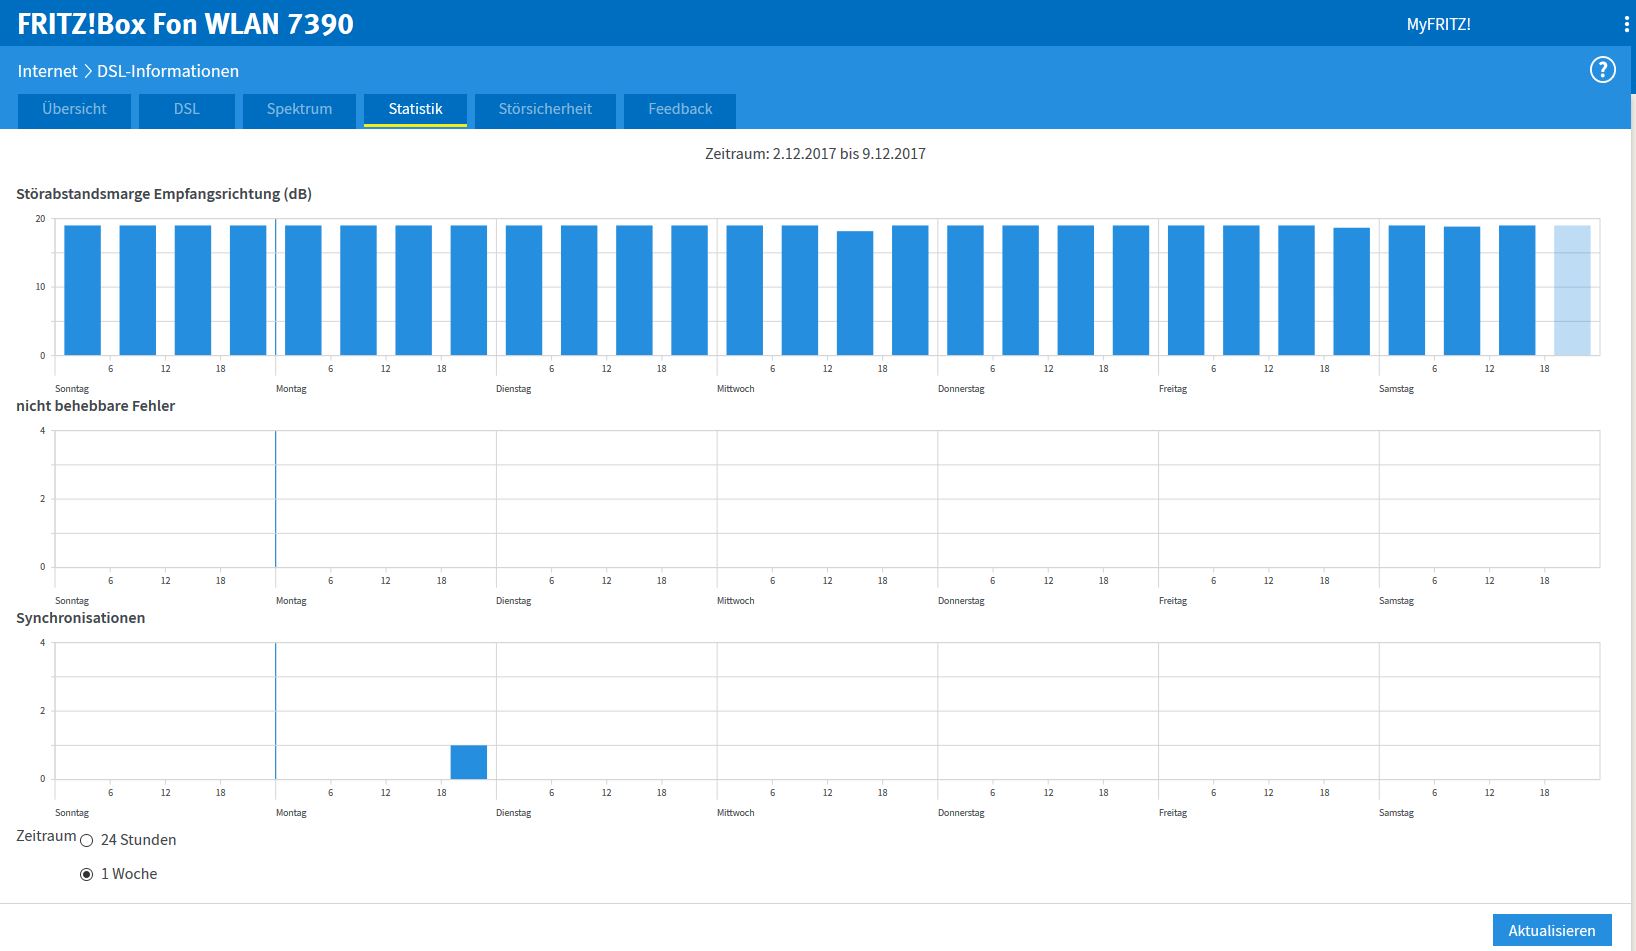Switch to the Übersicht tab
The height and width of the screenshot is (951, 1636).
[x=74, y=109]
